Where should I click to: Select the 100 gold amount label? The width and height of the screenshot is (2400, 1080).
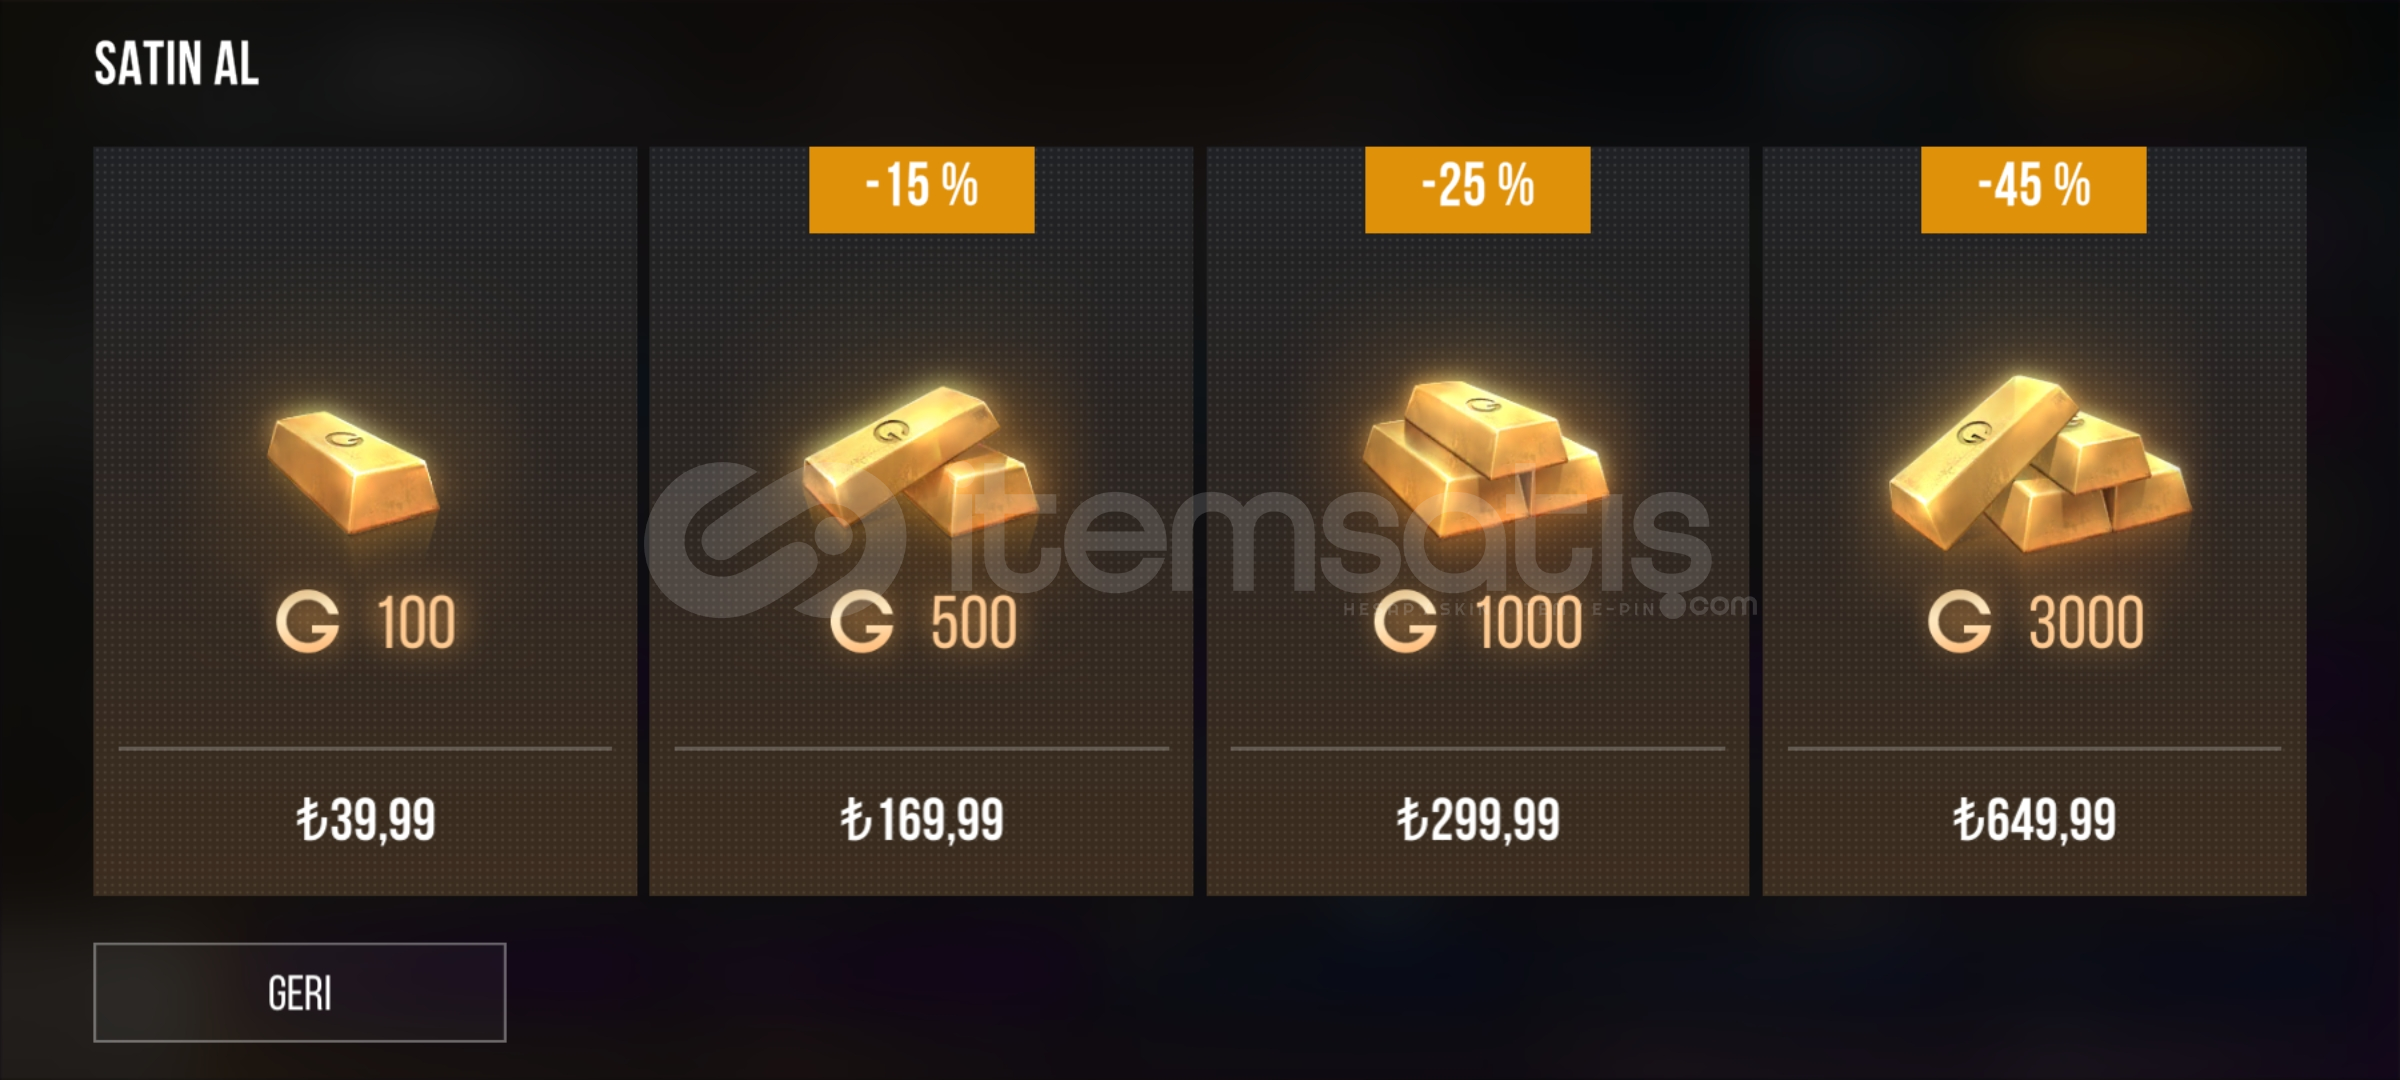pyautogui.click(x=416, y=623)
